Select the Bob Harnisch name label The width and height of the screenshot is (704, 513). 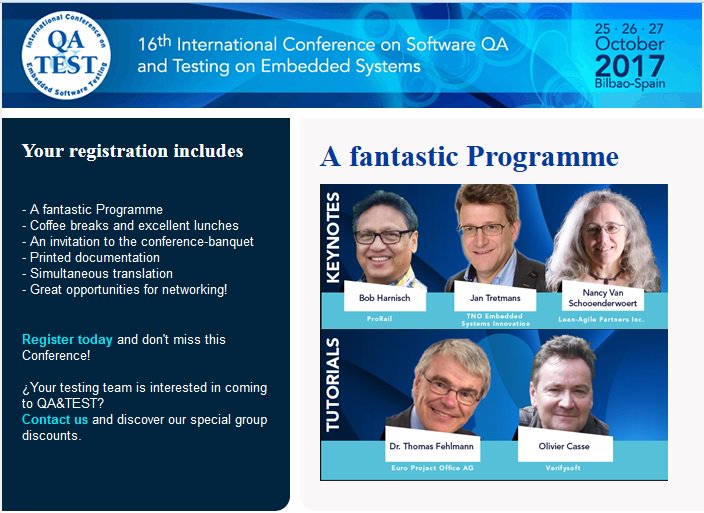pos(385,297)
